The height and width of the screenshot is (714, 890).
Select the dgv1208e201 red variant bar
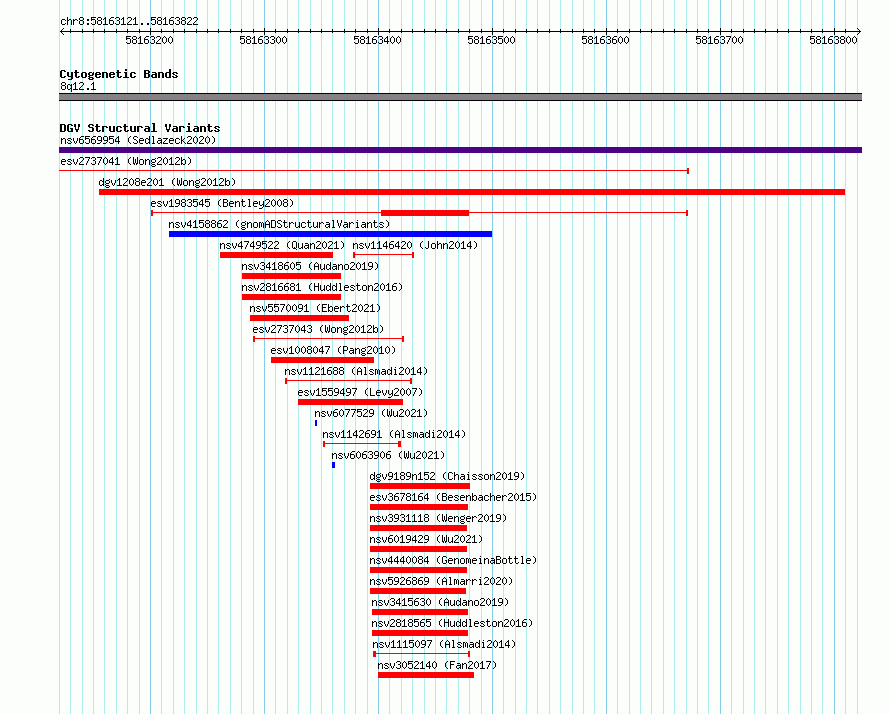coord(472,192)
